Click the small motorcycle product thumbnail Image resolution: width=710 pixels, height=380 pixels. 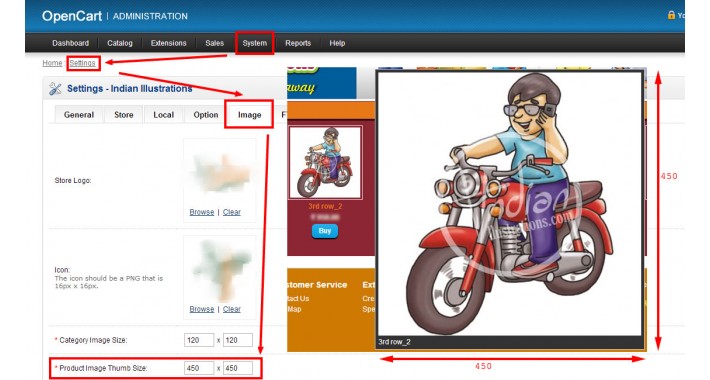(325, 162)
